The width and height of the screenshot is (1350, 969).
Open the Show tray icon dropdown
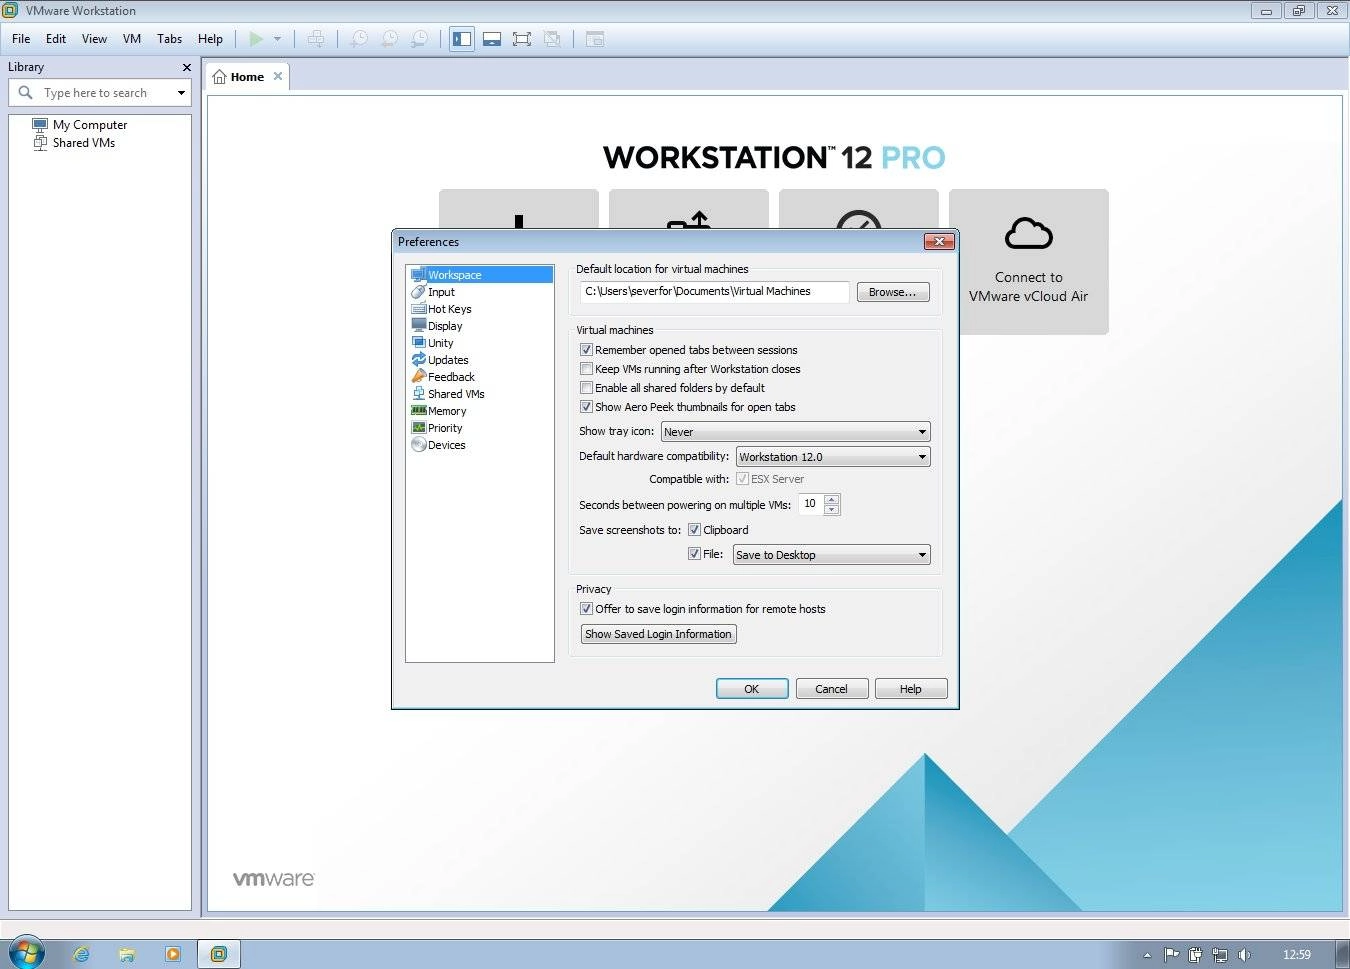pyautogui.click(x=795, y=432)
